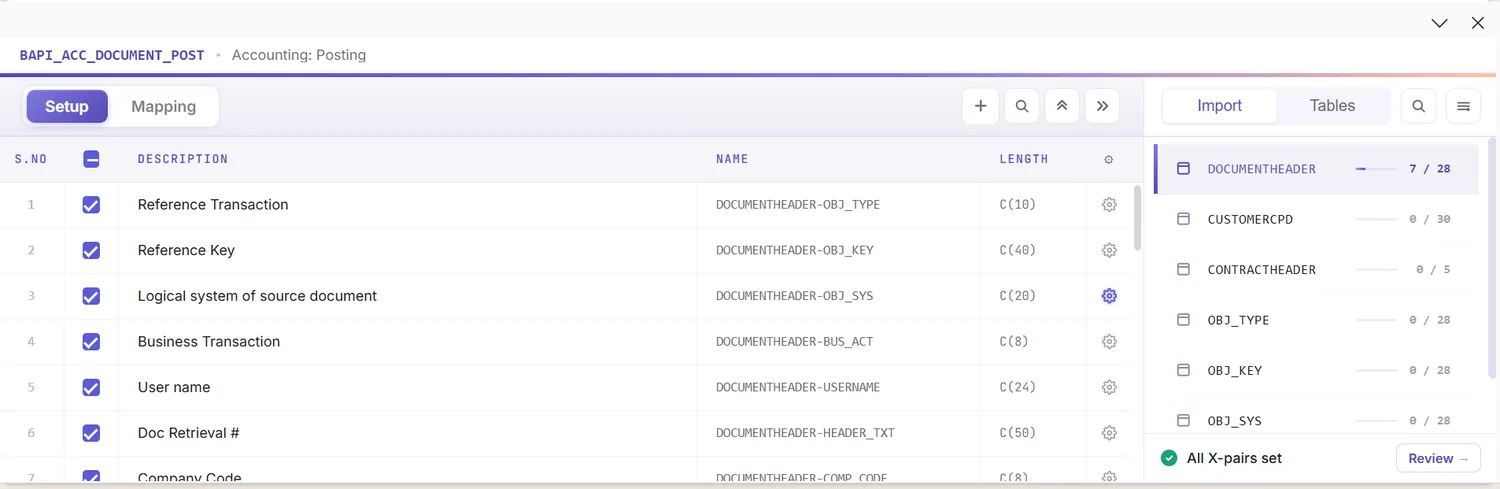Select CONTRACTHEADER in the structure list

pos(1316,269)
